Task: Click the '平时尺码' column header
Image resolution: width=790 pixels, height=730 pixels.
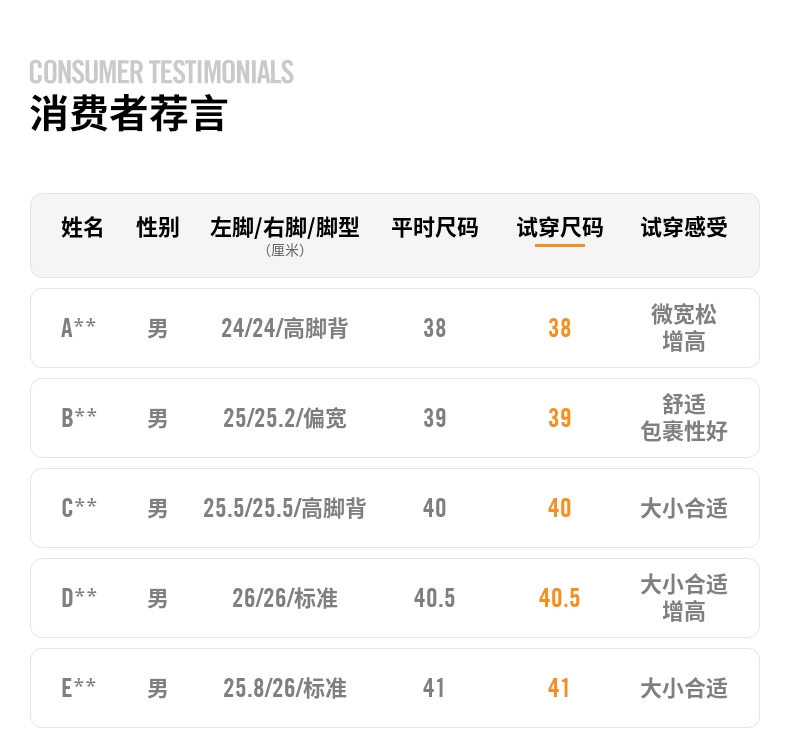Action: point(435,227)
